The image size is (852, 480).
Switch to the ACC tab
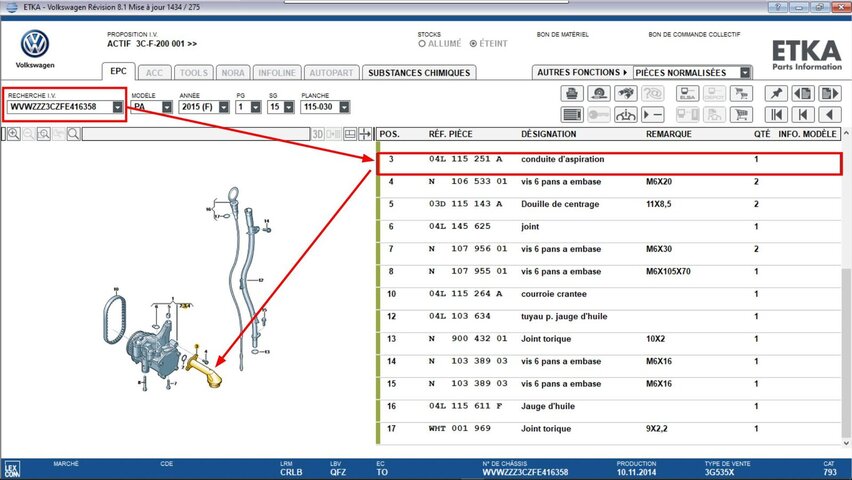pyautogui.click(x=154, y=73)
